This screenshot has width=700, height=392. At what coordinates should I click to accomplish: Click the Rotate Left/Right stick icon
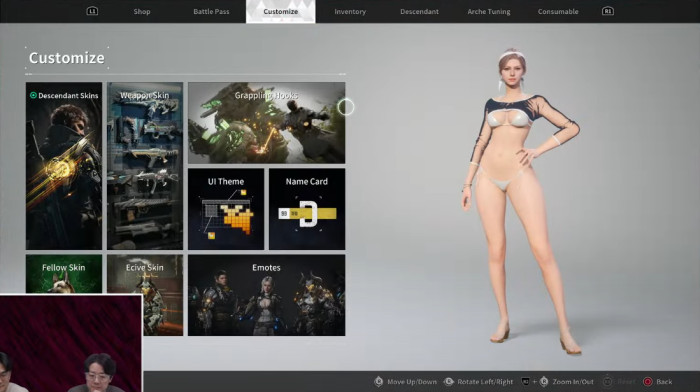pos(449,382)
